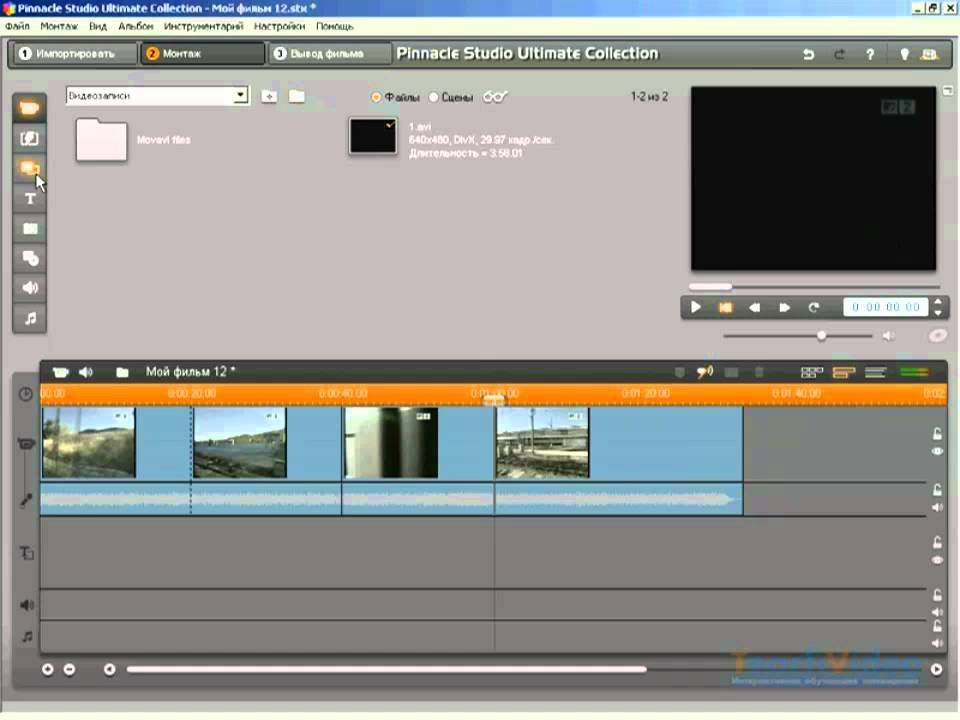Click the light bulb tips icon
This screenshot has width=960, height=720.
coord(904,54)
